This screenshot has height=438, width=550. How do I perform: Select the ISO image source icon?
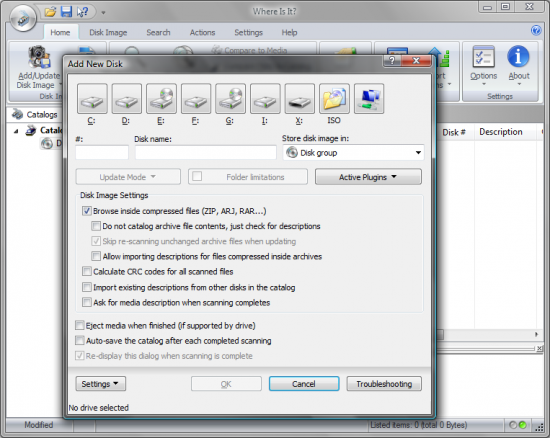click(334, 99)
